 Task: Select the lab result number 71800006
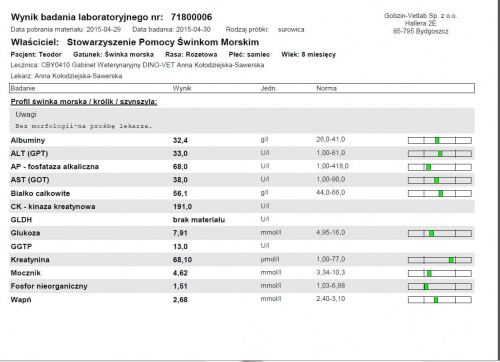pyautogui.click(x=191, y=17)
